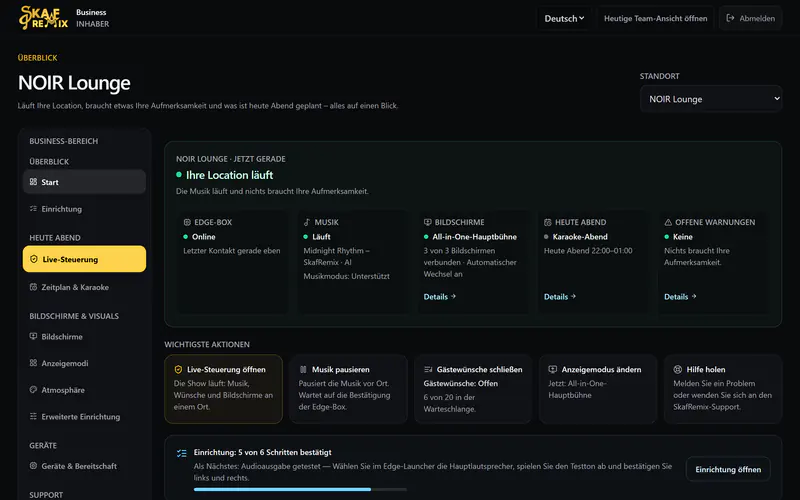Click the shield icon in Live-Steuerung

34,259
